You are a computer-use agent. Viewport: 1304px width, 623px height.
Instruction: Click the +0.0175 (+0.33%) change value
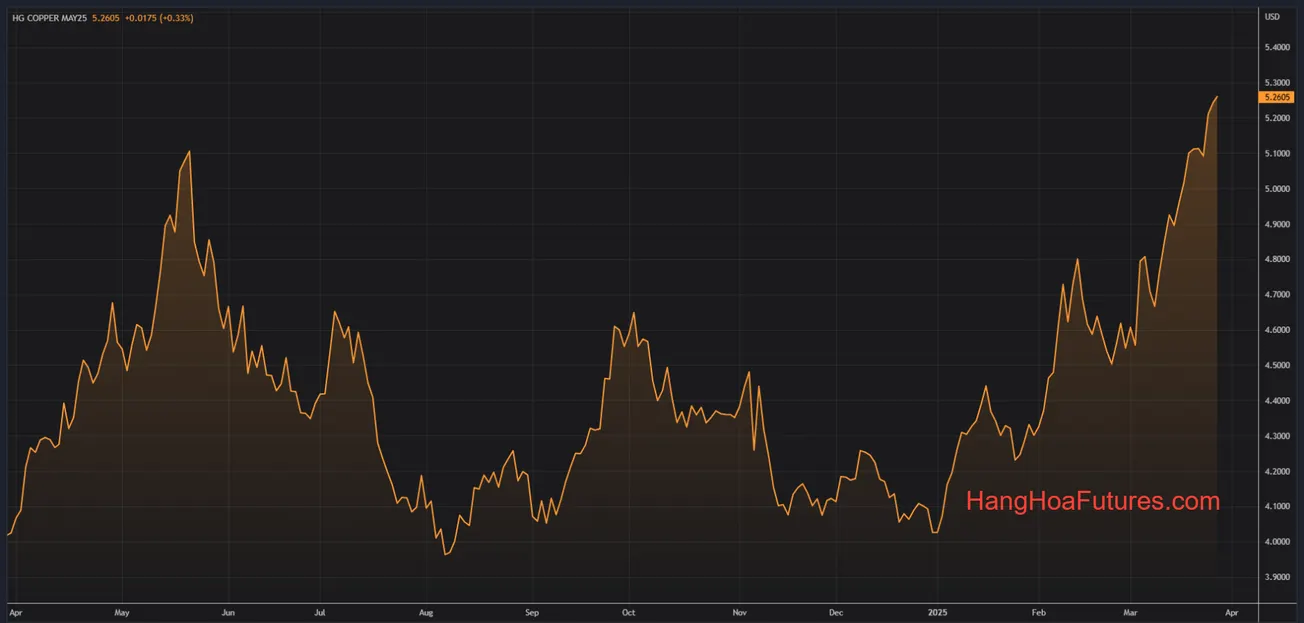pyautogui.click(x=158, y=18)
